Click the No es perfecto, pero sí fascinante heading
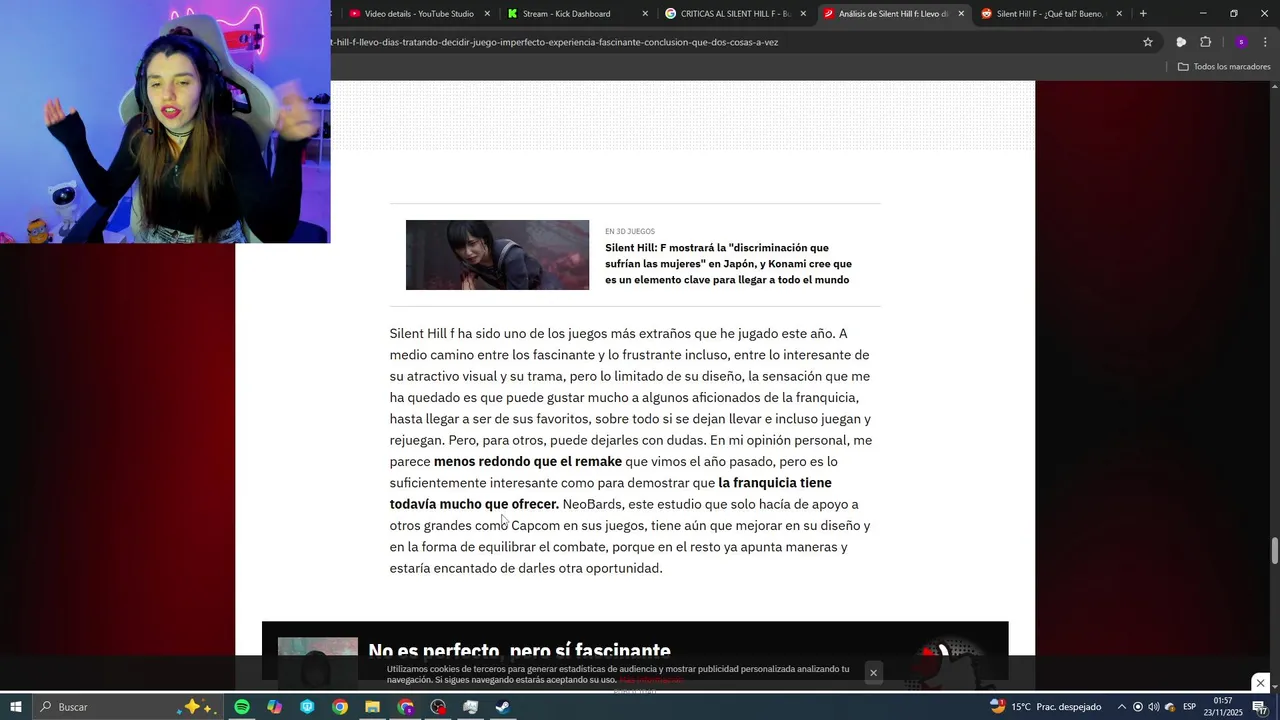 [x=519, y=651]
